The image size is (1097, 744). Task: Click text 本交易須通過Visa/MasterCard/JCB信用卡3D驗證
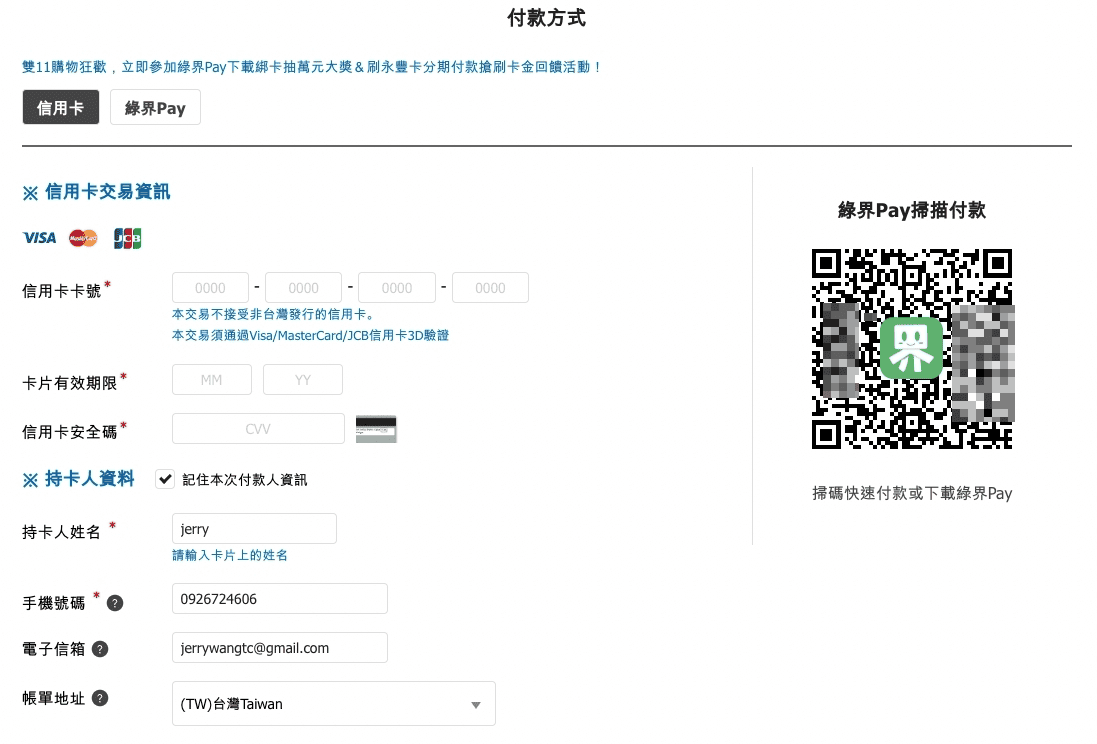point(311,335)
